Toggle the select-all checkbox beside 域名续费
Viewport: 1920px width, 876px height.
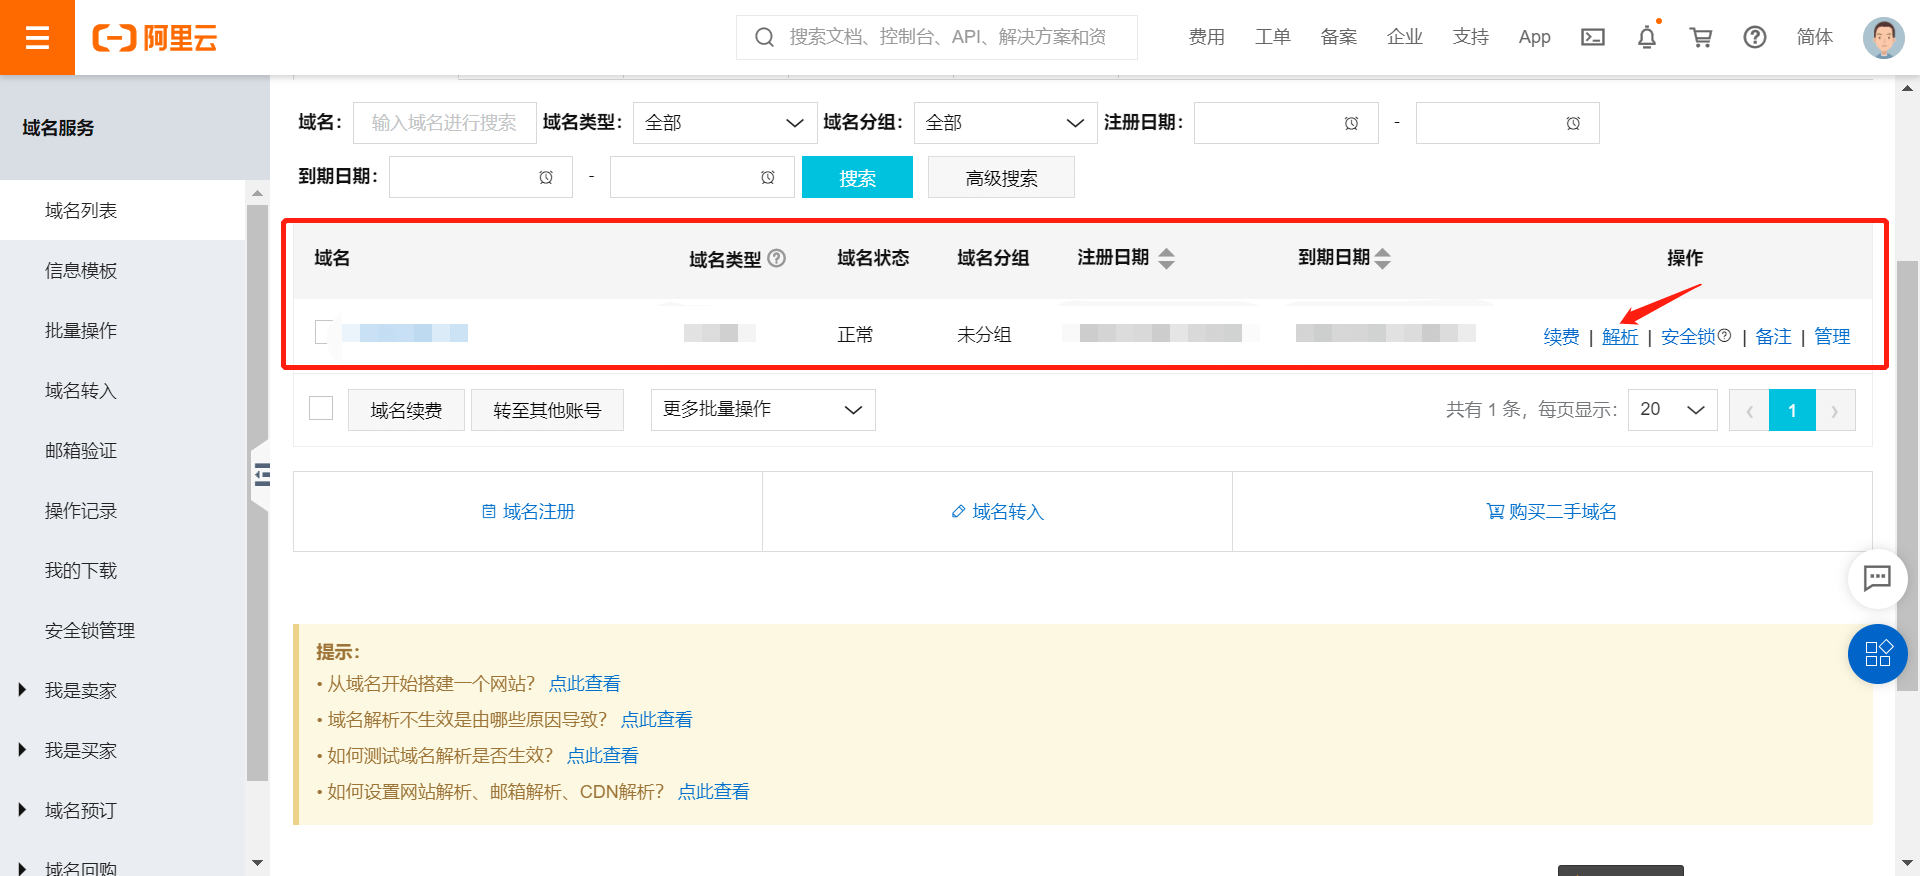(321, 408)
